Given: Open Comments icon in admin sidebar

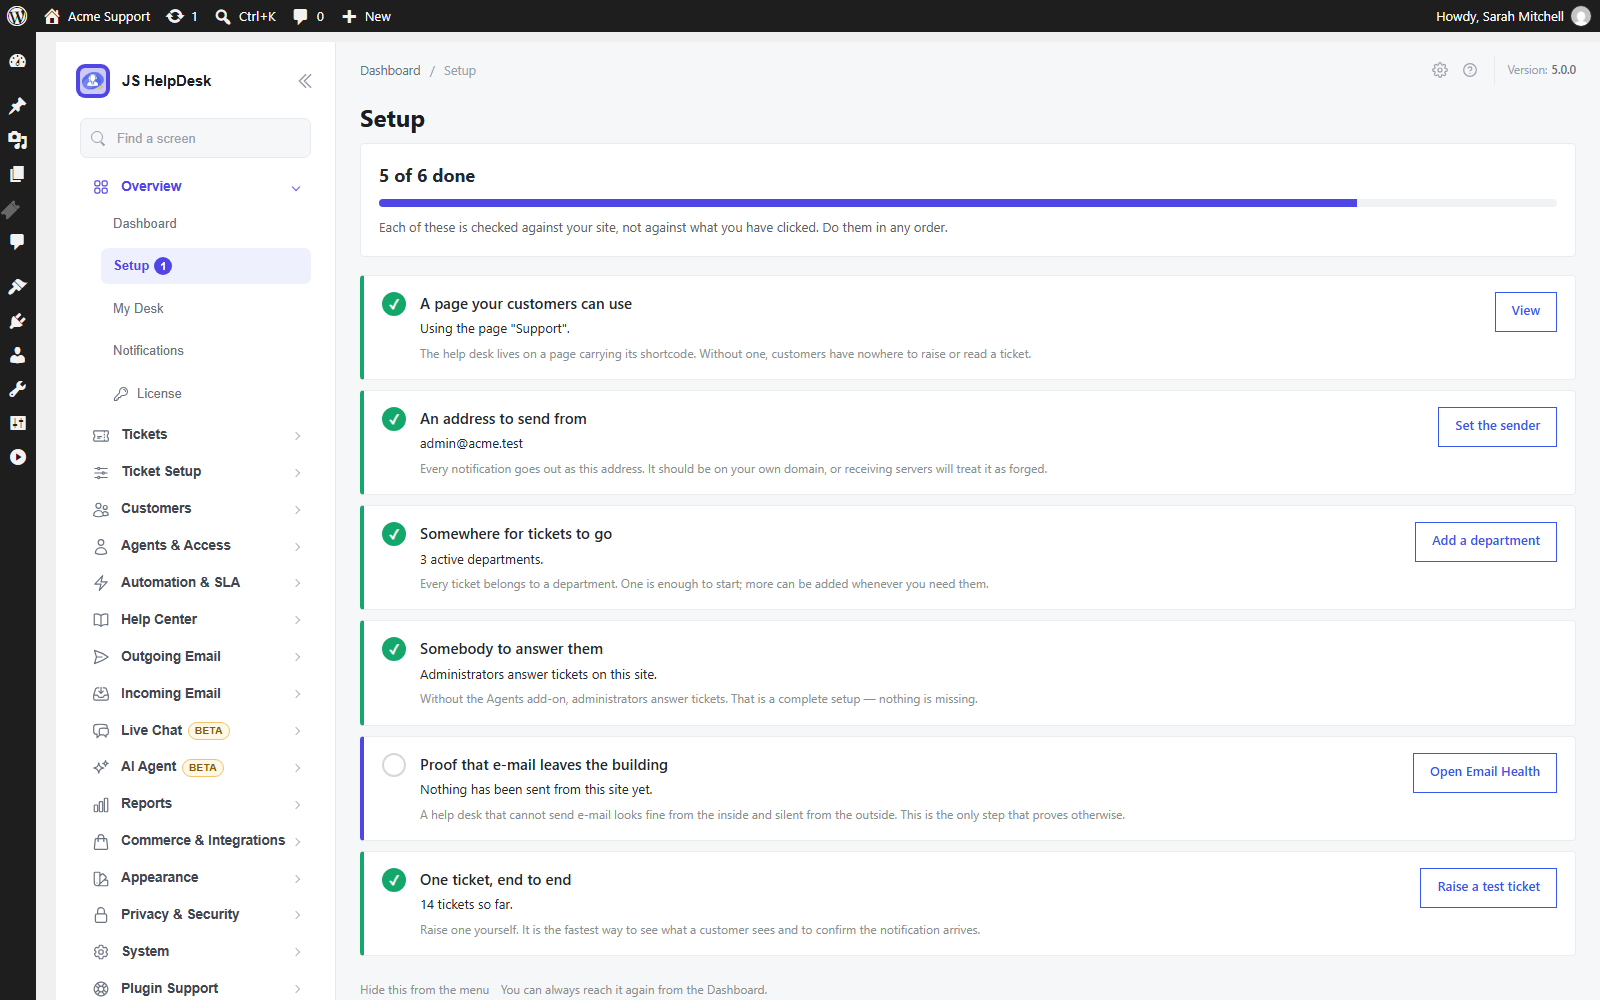Looking at the screenshot, I should pos(17,242).
